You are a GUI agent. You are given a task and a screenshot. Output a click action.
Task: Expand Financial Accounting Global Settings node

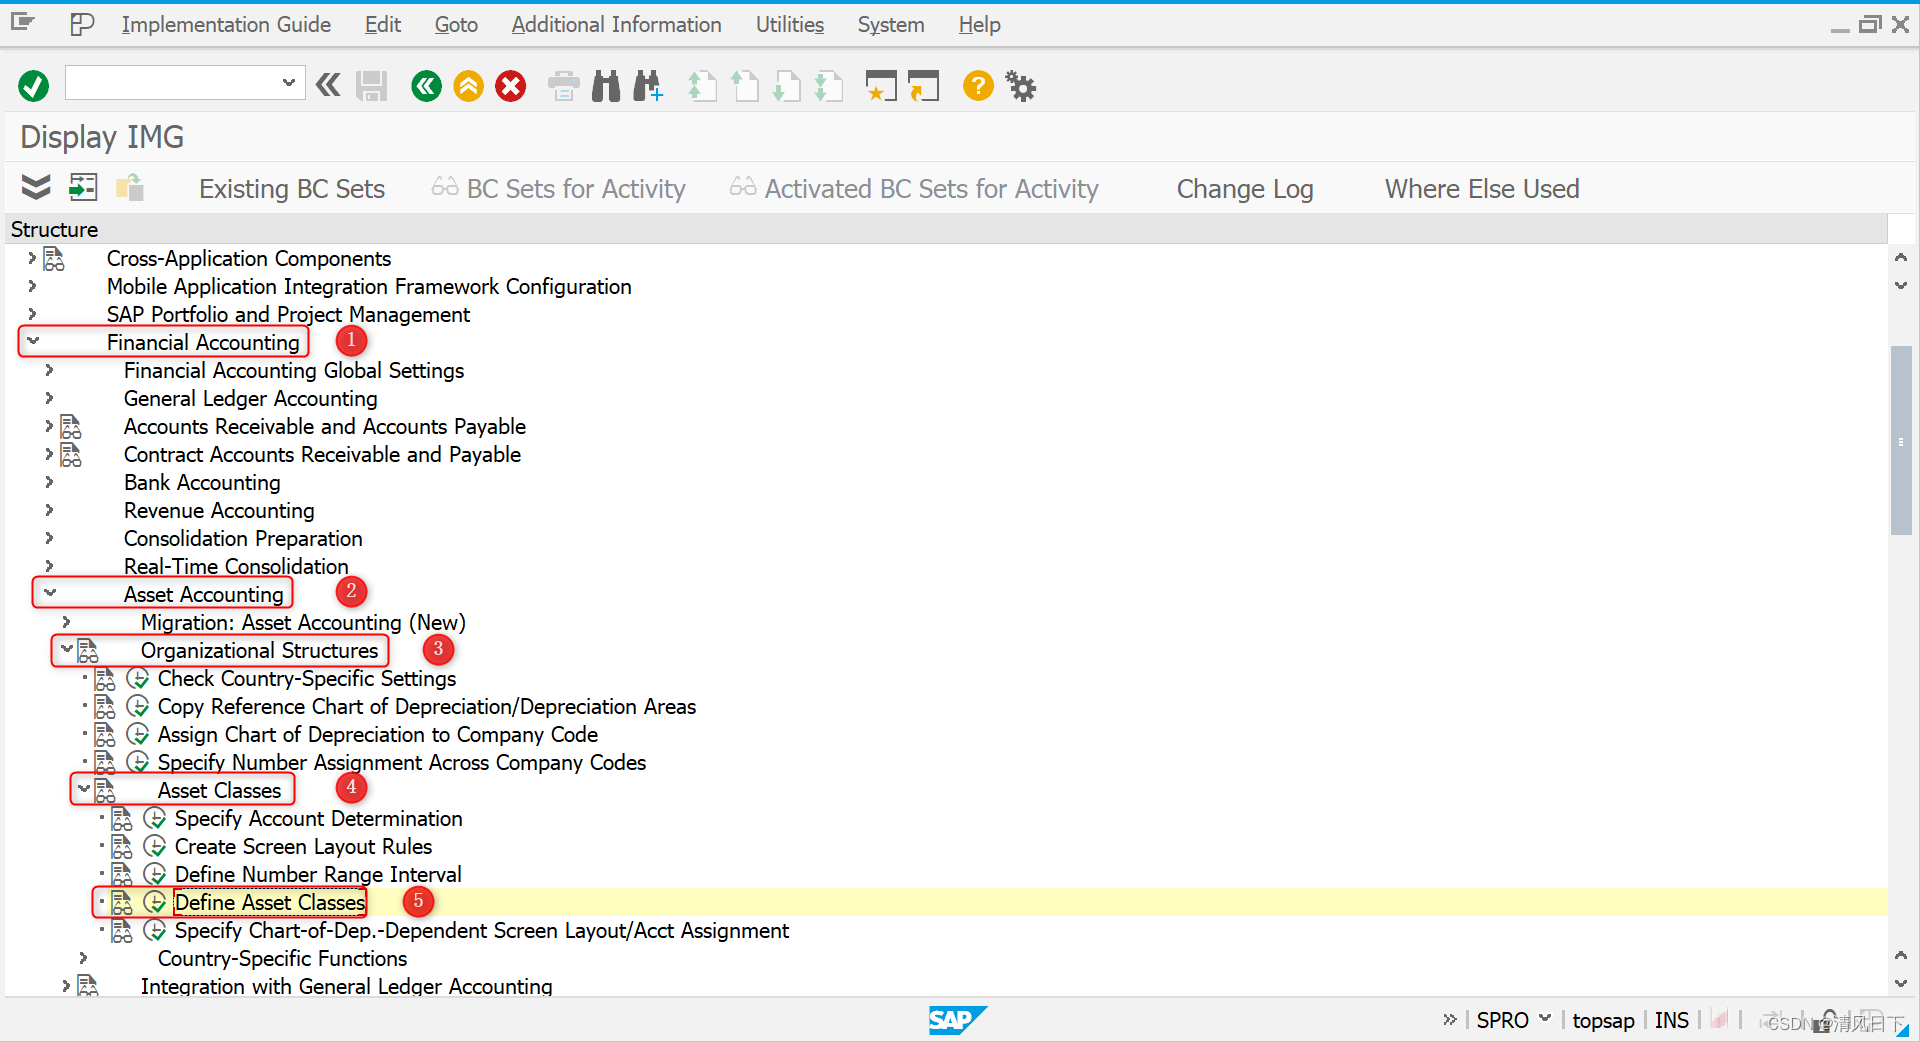pos(49,370)
